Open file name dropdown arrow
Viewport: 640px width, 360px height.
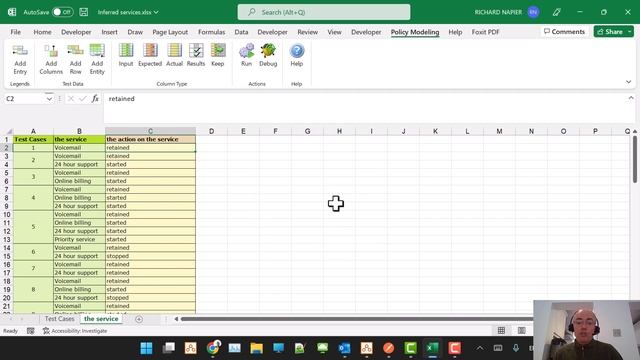(x=156, y=12)
